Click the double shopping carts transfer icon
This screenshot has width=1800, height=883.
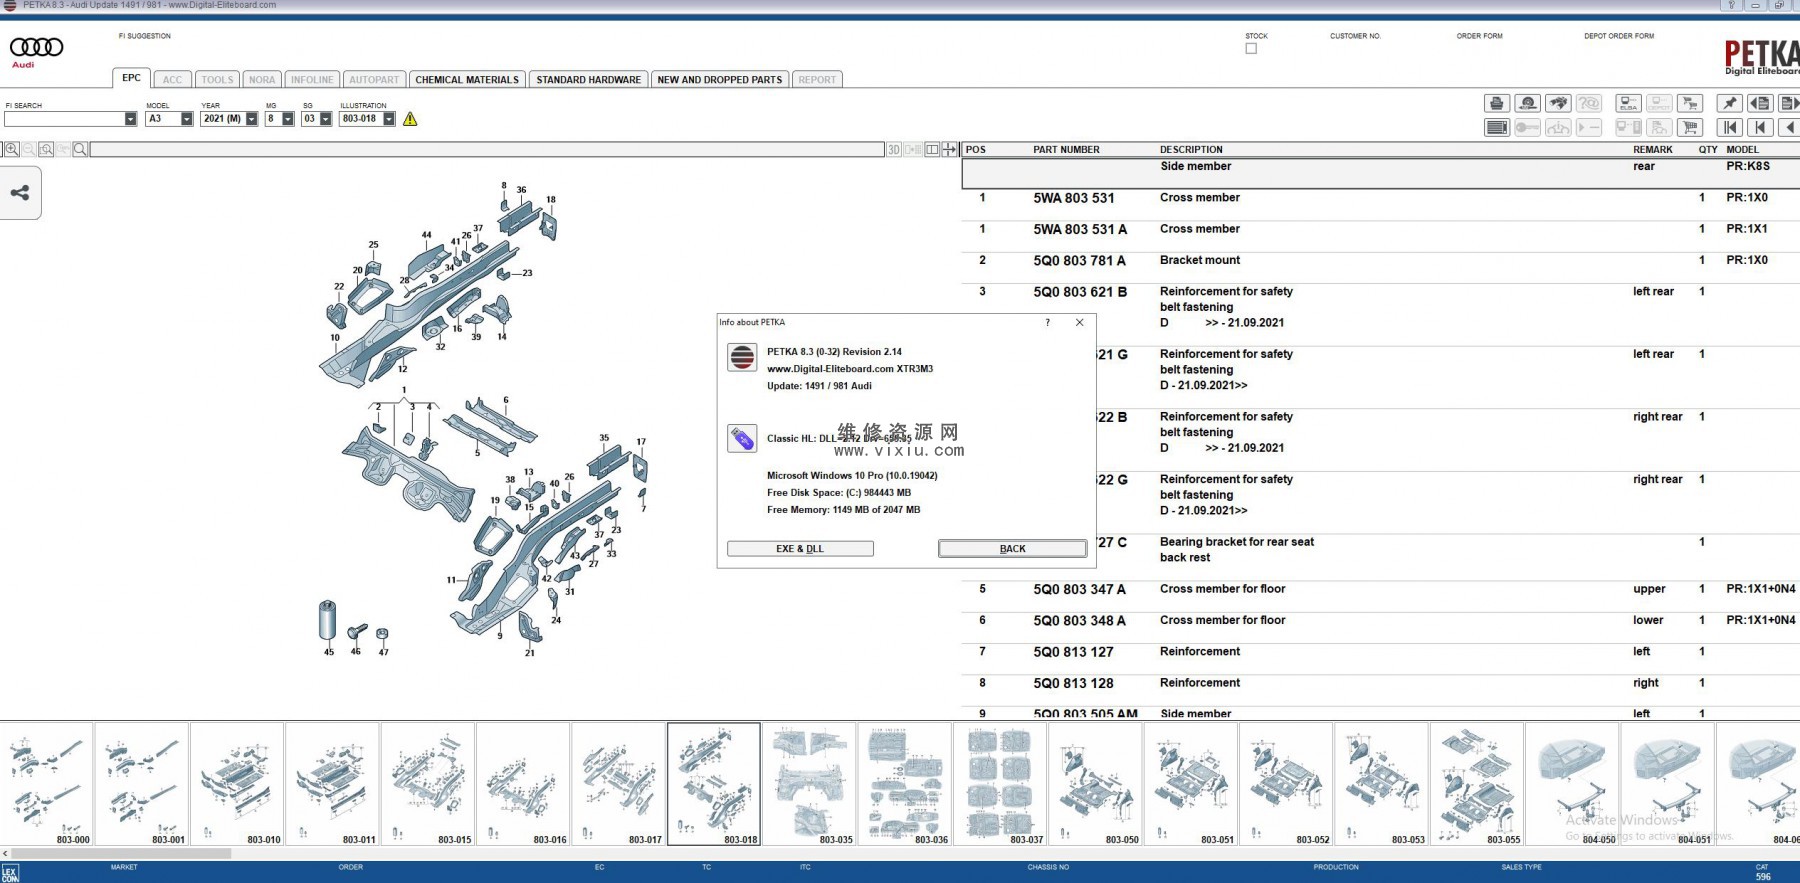click(1690, 103)
